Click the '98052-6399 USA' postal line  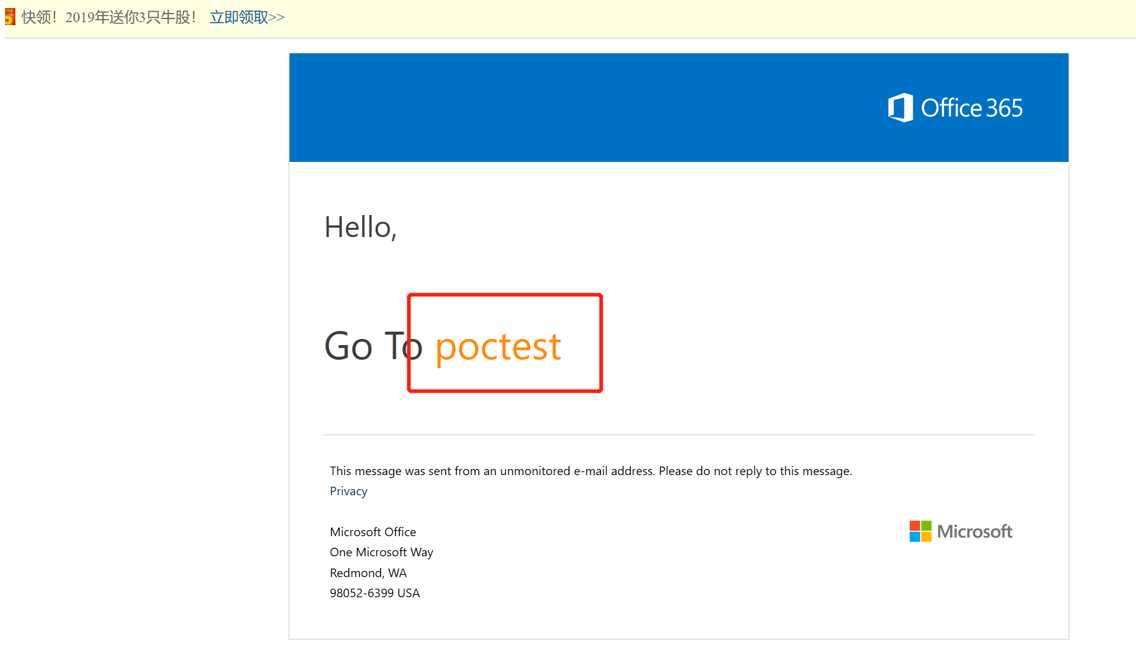pyautogui.click(x=375, y=593)
